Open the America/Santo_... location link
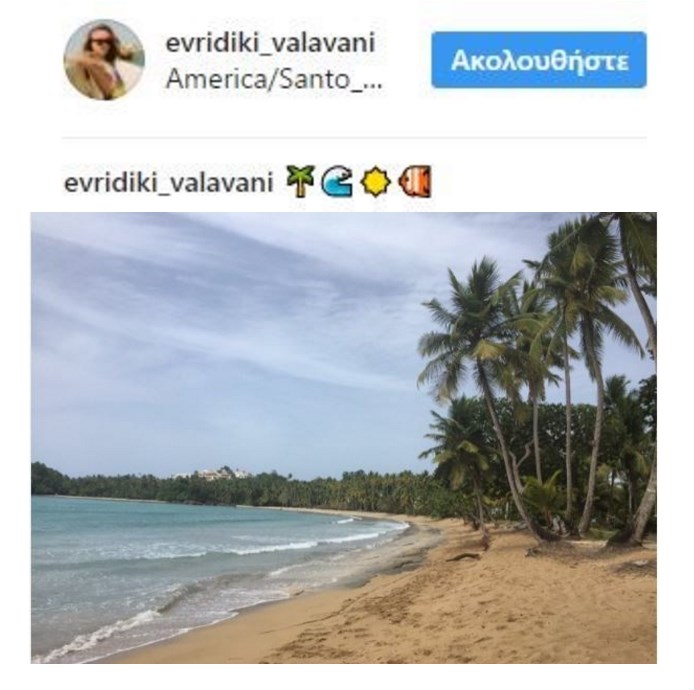The width and height of the screenshot is (694, 690). (x=274, y=79)
